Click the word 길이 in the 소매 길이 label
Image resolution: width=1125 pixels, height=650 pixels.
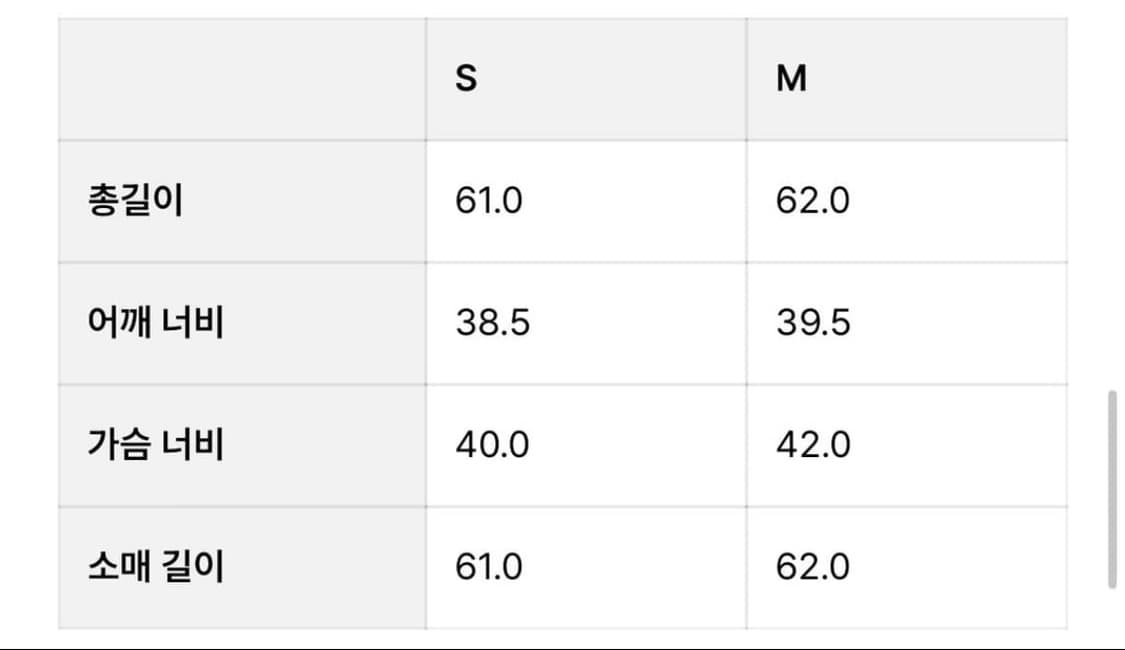tap(193, 567)
